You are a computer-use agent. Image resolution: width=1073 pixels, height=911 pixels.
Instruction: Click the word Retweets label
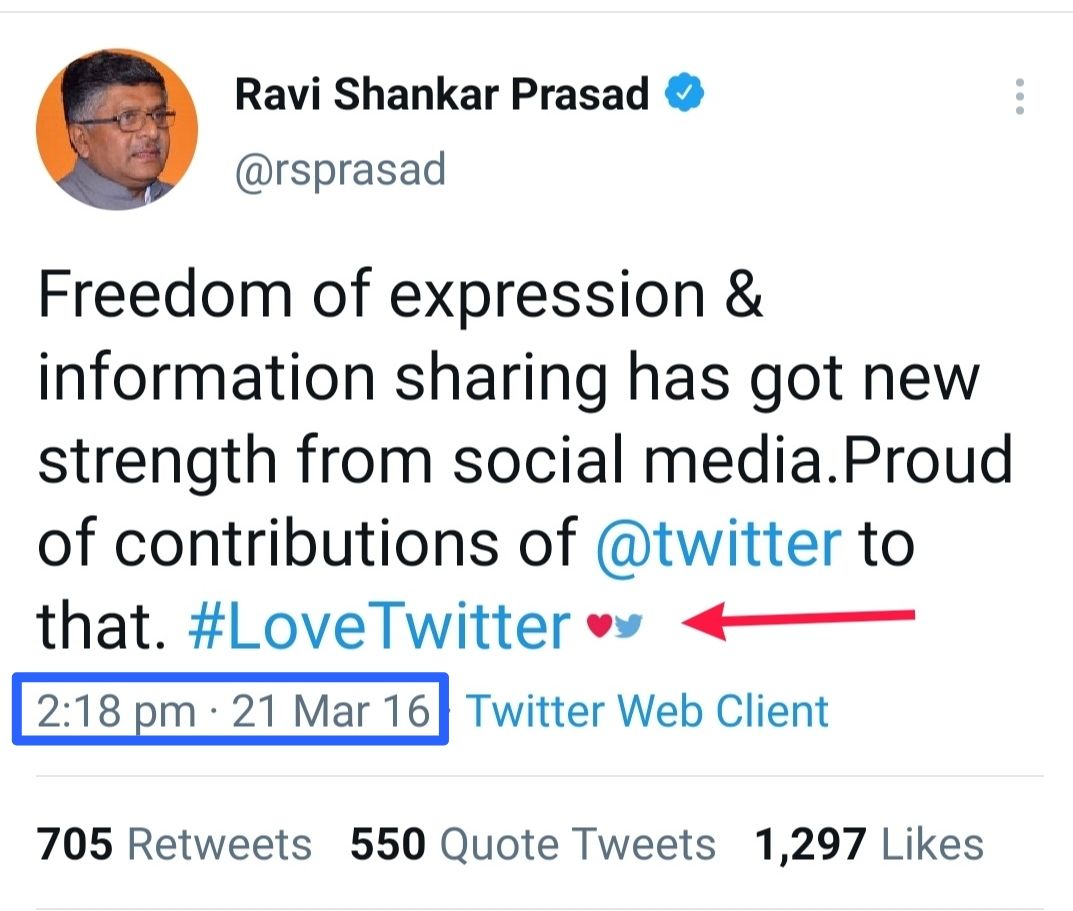coord(220,843)
